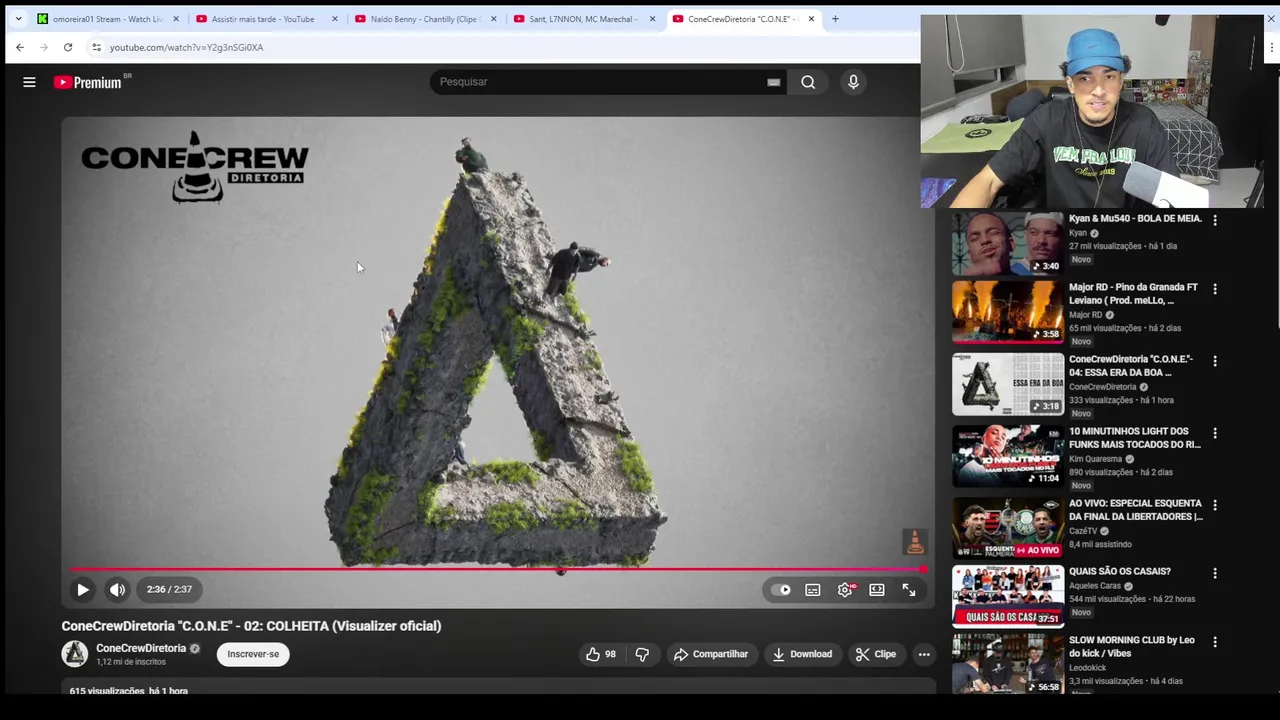Screen dimensions: 1280x720
Task: Click the Clipe scissors button
Action: (876, 654)
